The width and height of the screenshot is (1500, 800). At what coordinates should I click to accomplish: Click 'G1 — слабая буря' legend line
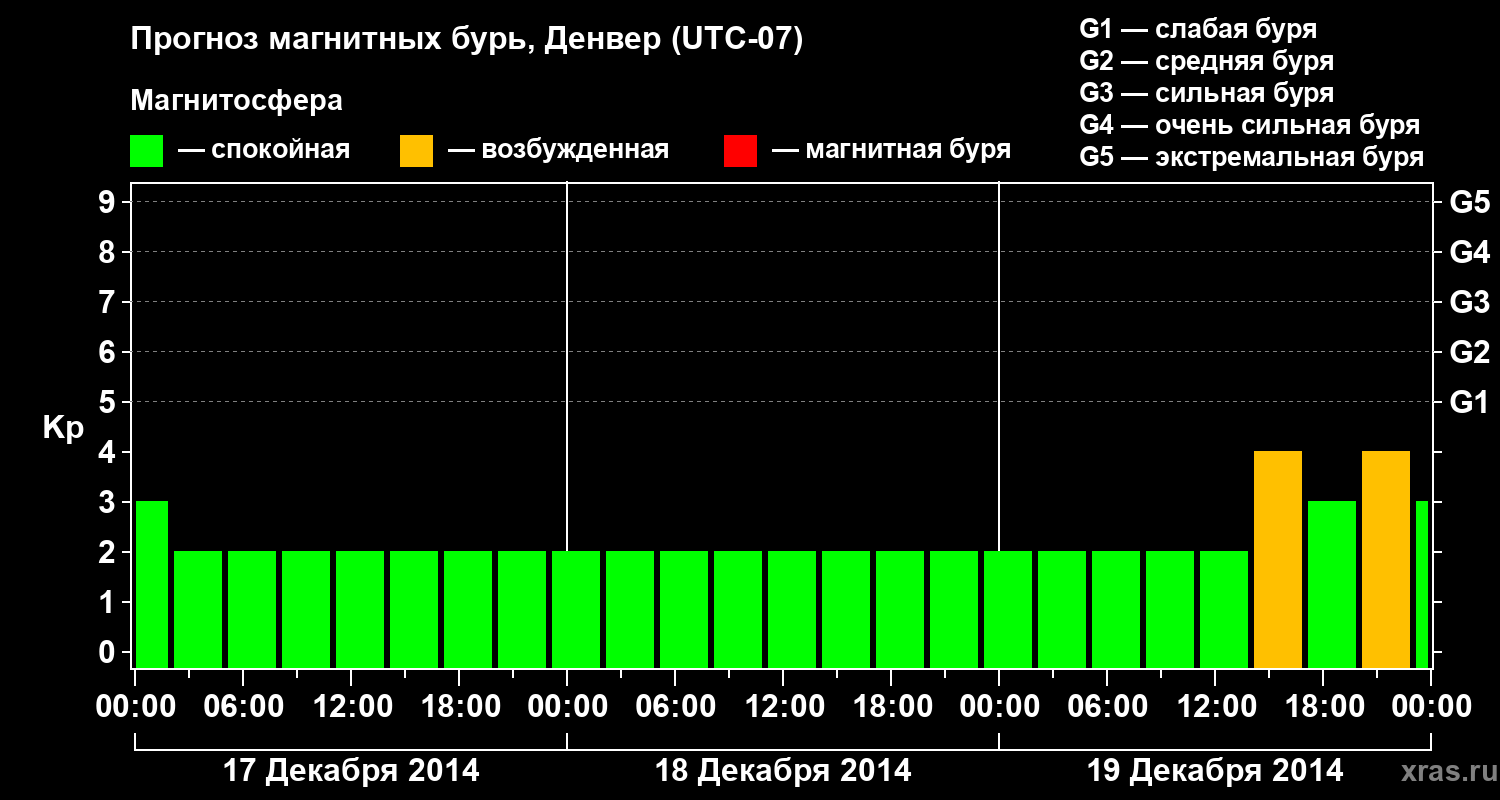pos(1198,29)
